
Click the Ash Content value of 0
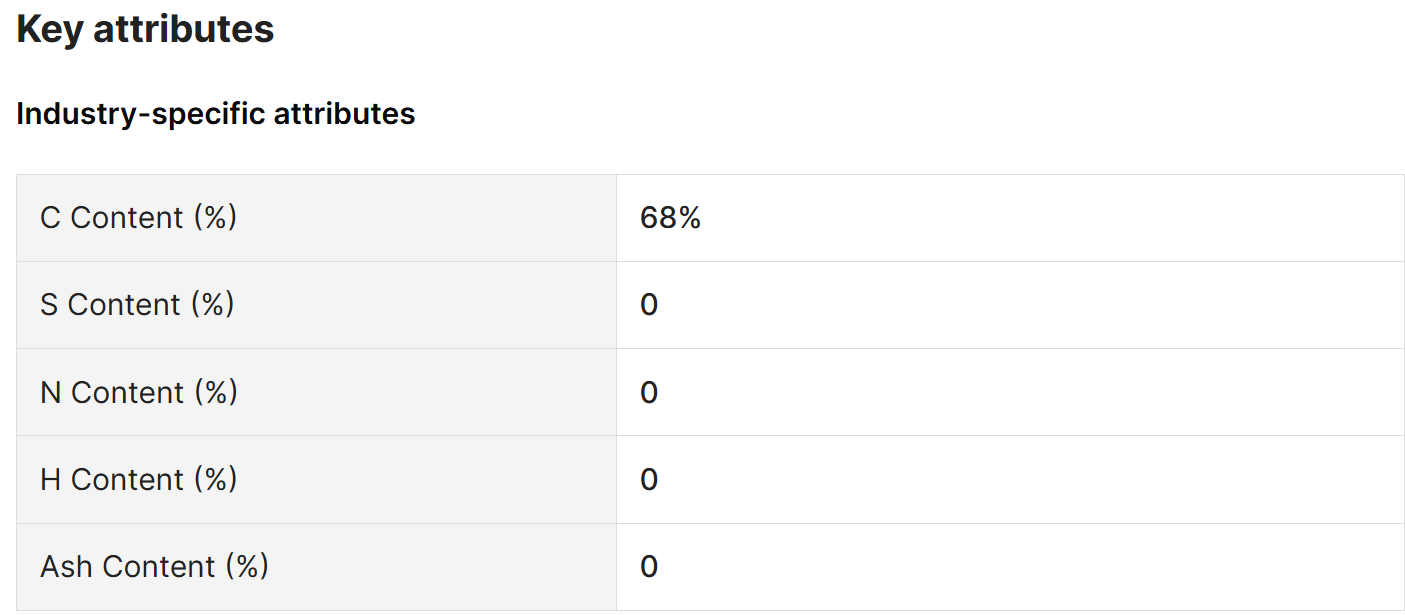(649, 567)
